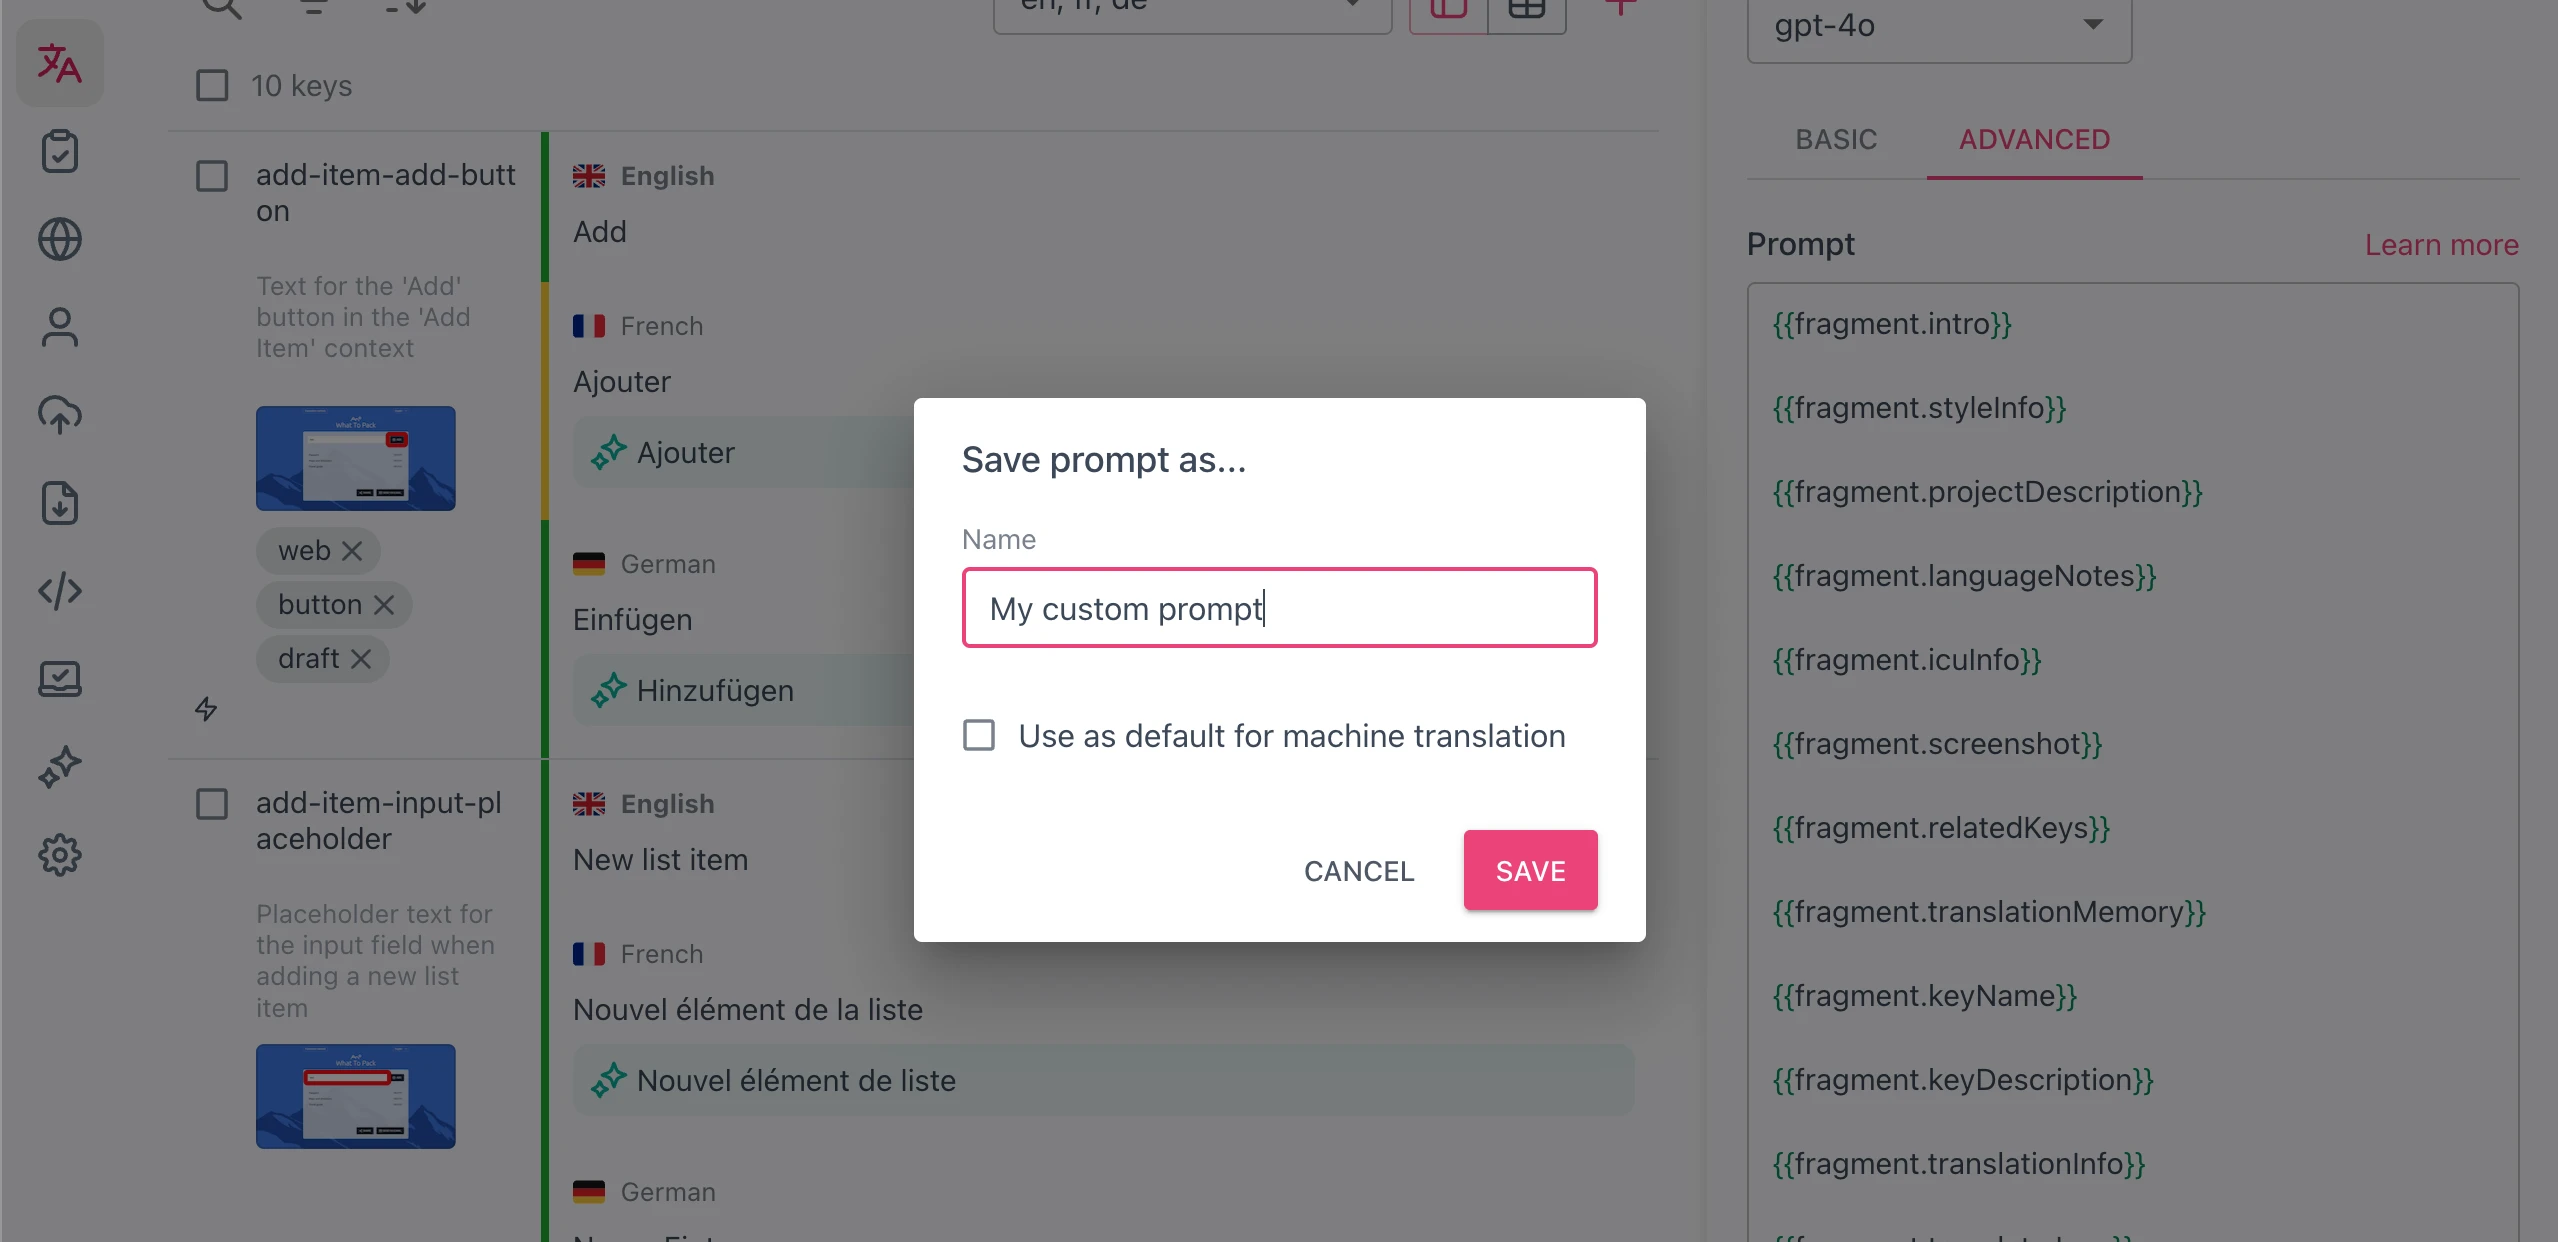Open the Translations view in sidebar

click(x=60, y=63)
